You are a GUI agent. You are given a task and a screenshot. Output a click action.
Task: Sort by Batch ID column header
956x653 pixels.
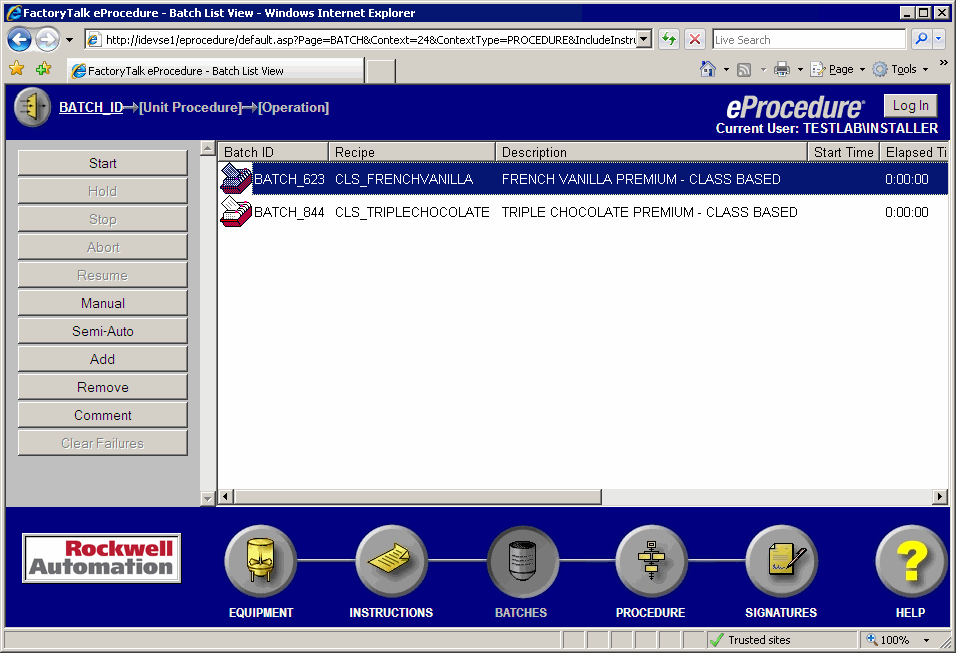273,152
